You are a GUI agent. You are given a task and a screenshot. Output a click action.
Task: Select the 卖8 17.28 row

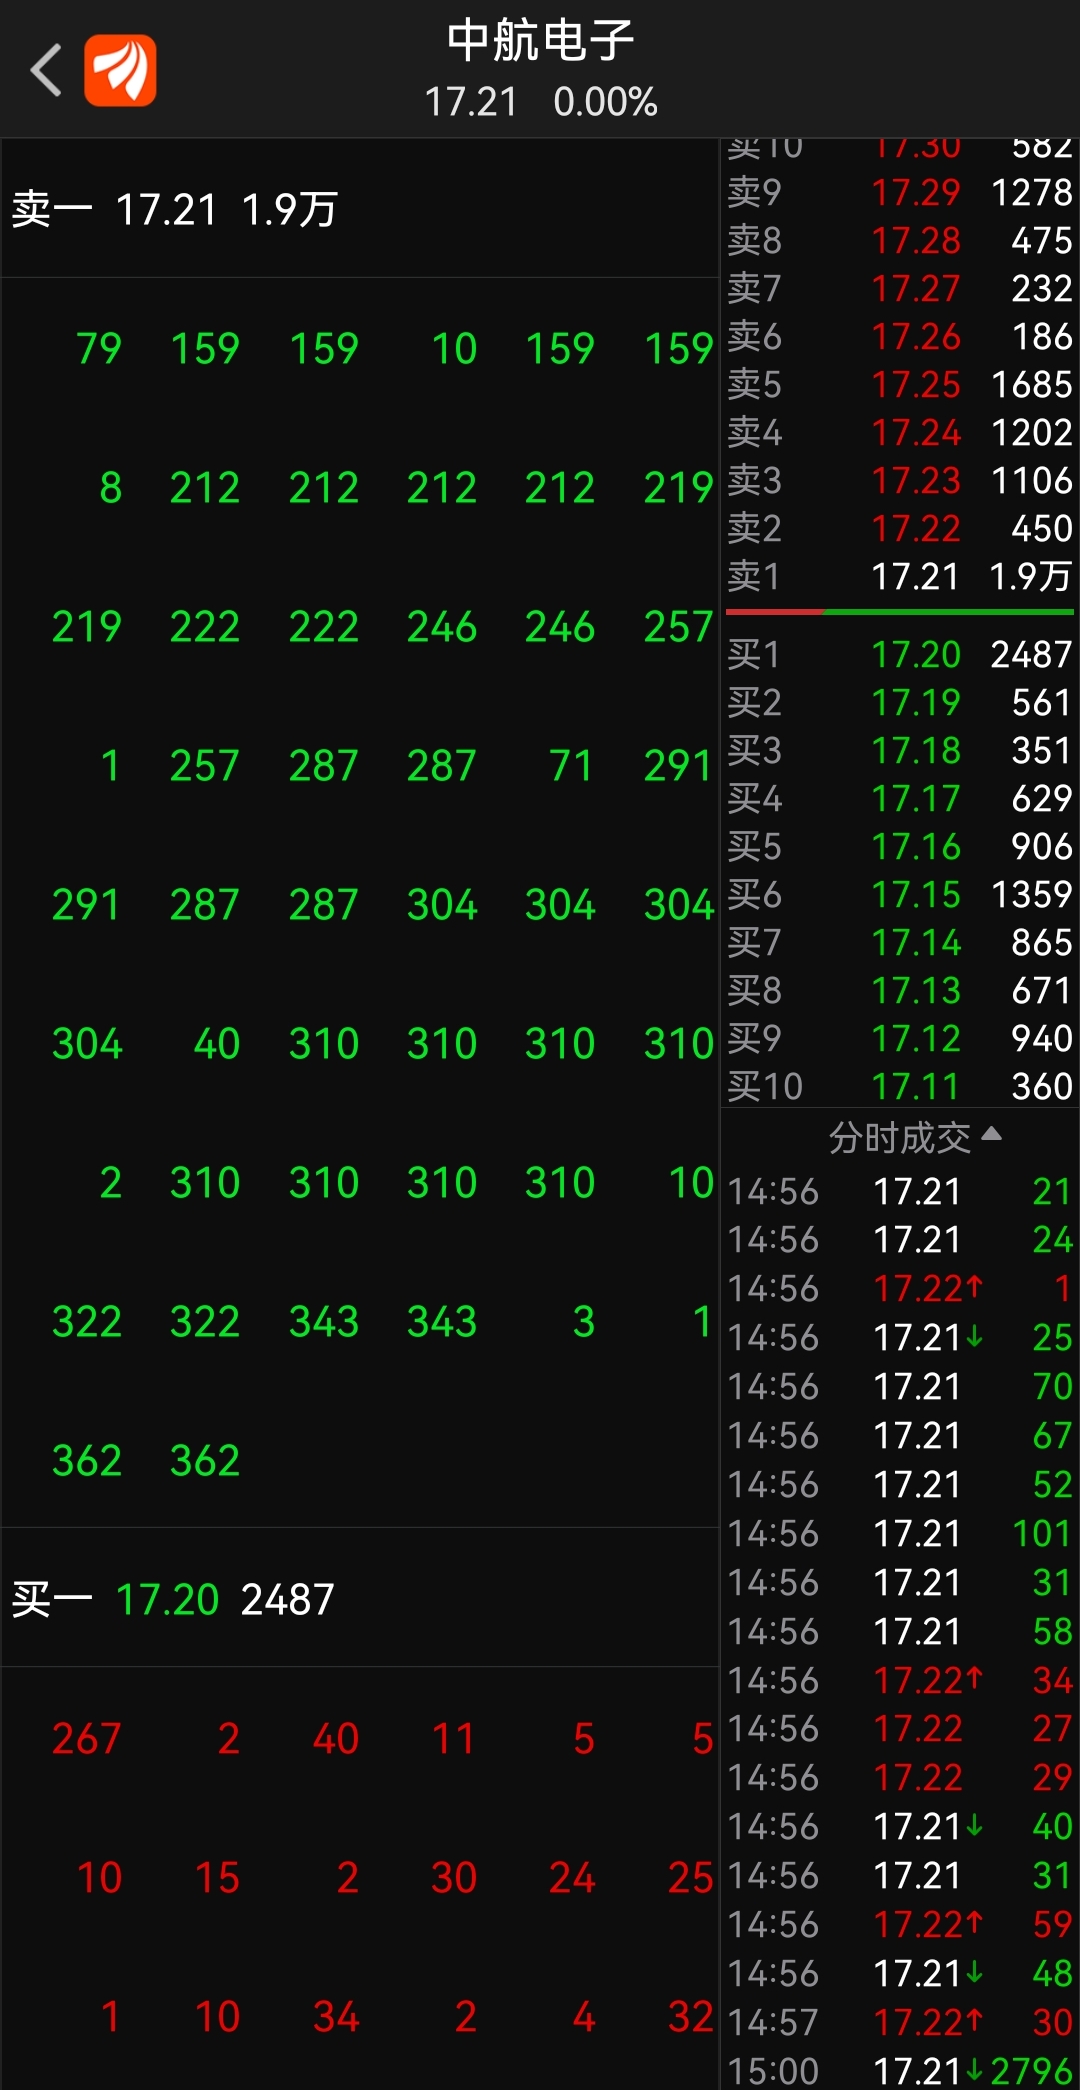pyautogui.click(x=900, y=240)
